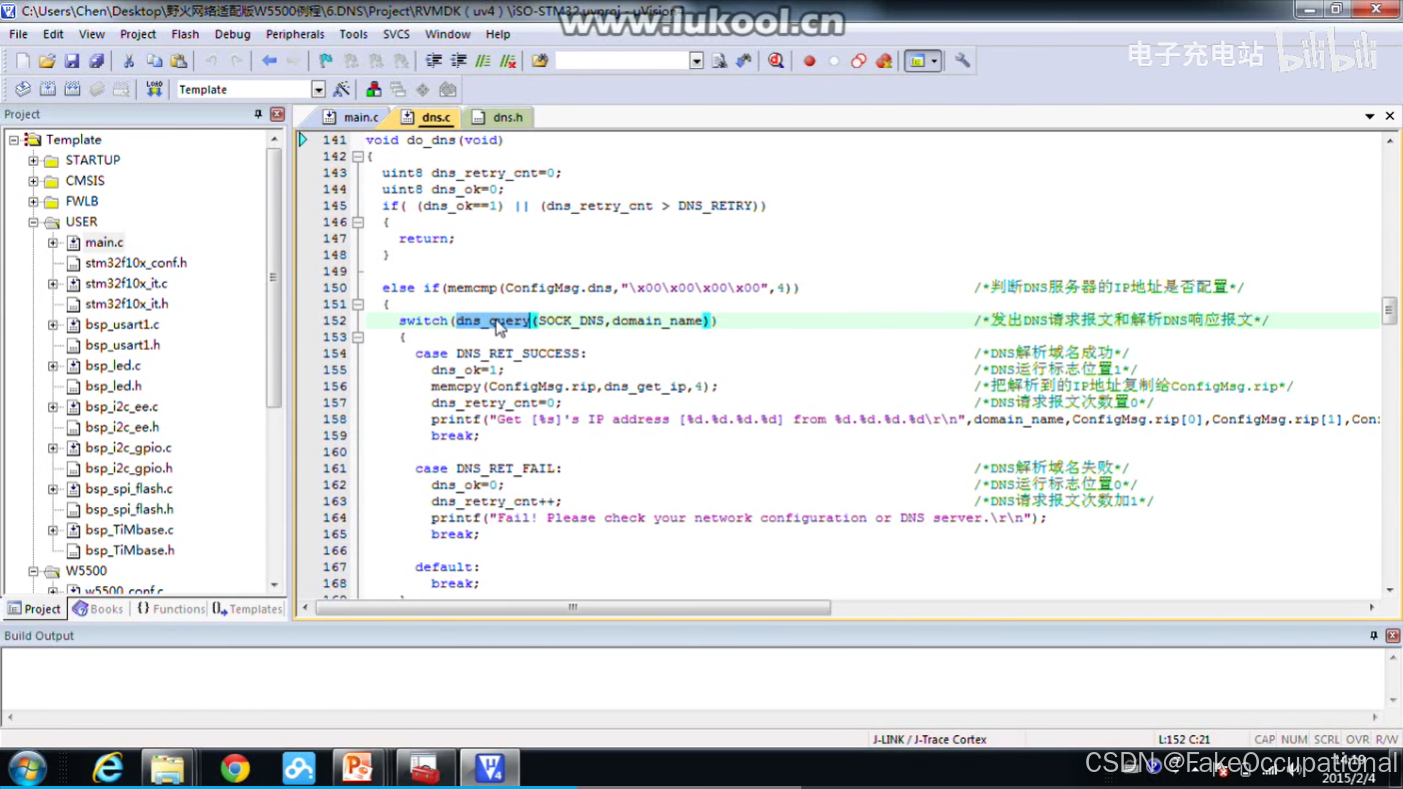Open Internet Explorer from the taskbar
1403x789 pixels.
click(107, 768)
